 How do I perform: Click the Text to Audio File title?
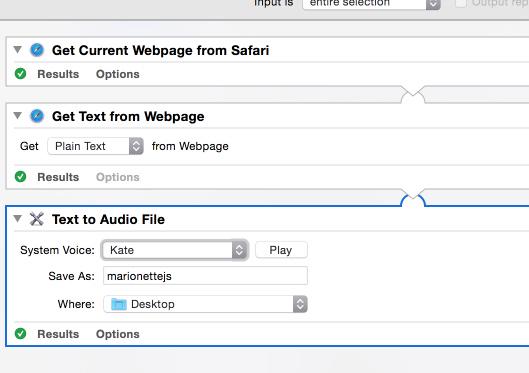(108, 220)
